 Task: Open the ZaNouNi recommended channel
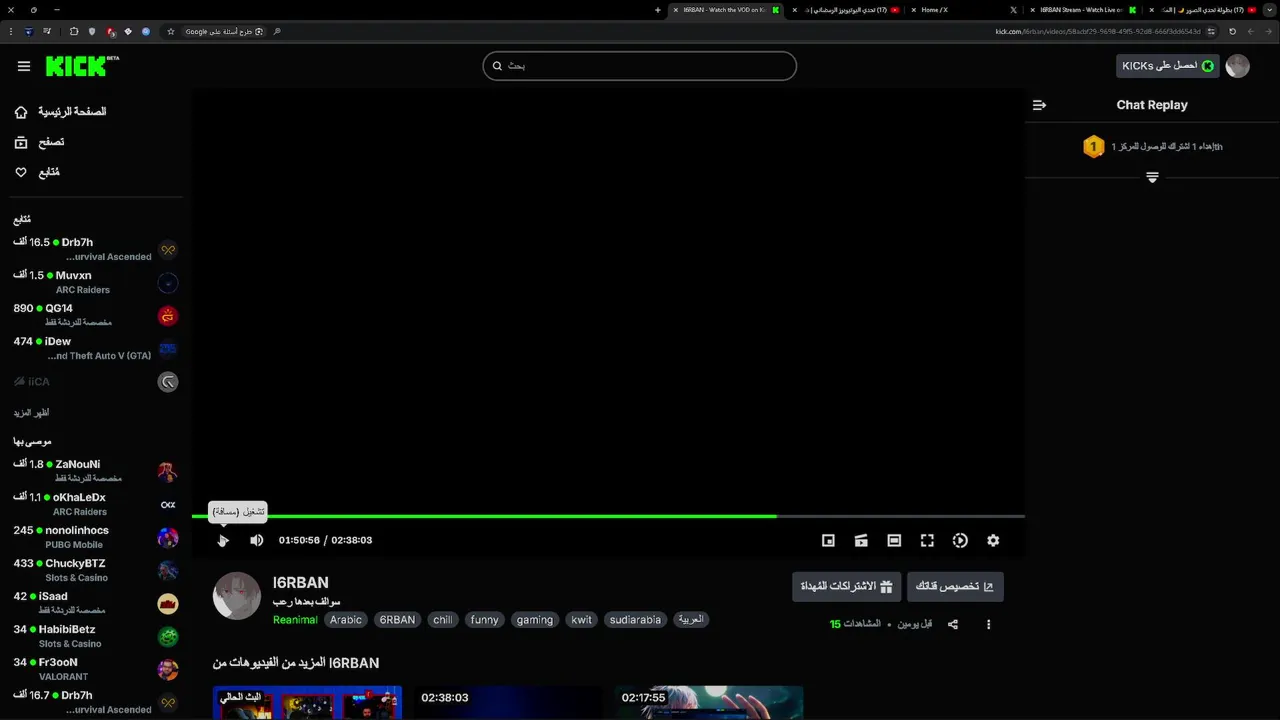96,471
